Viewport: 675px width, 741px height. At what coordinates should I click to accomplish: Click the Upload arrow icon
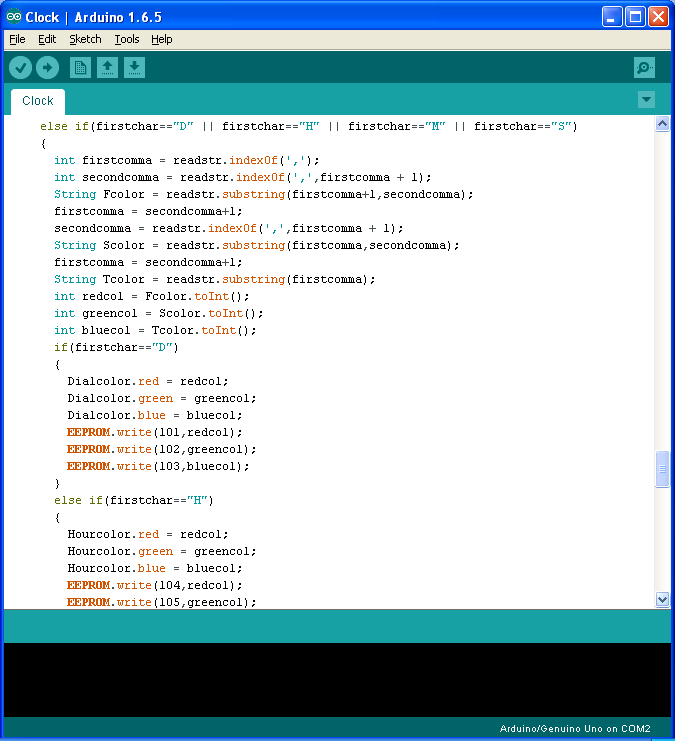pos(48,67)
